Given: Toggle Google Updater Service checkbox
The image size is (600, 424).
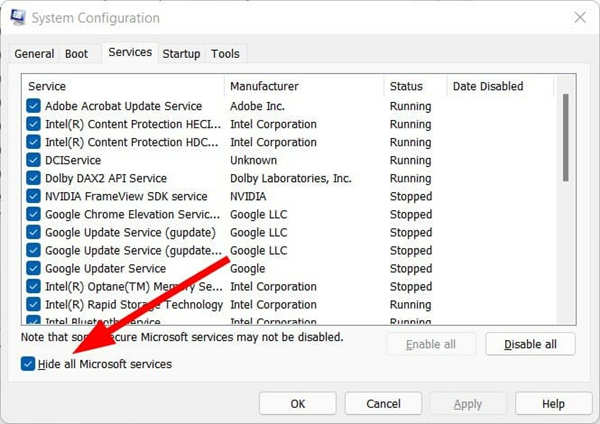Looking at the screenshot, I should tap(34, 268).
